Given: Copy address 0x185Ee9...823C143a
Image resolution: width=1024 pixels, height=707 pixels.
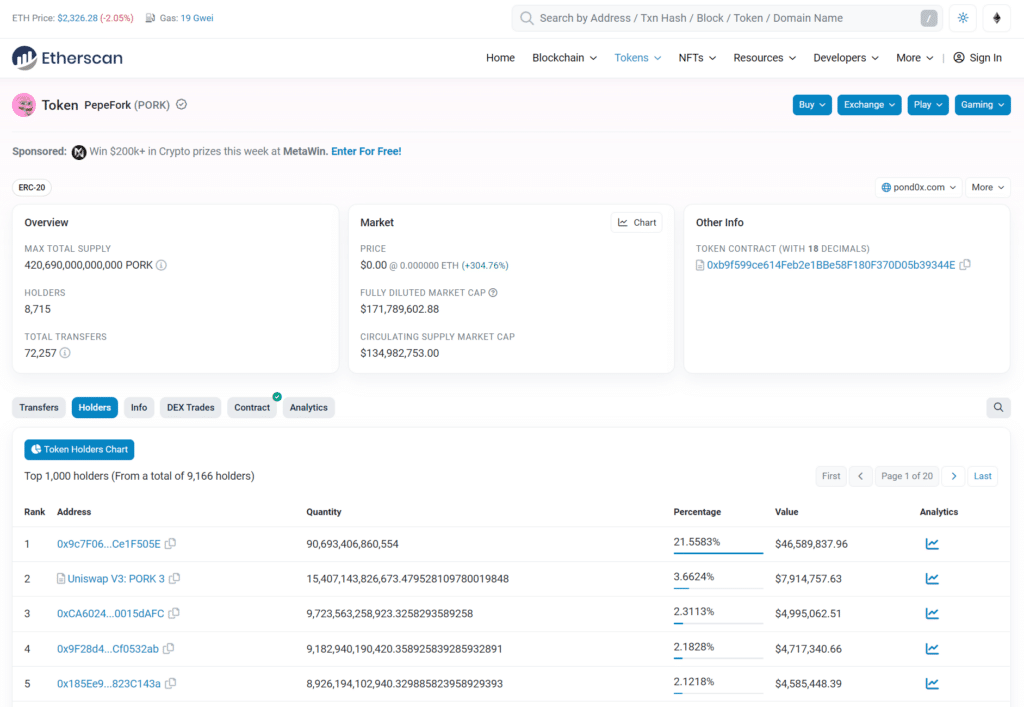Looking at the screenshot, I should (170, 683).
